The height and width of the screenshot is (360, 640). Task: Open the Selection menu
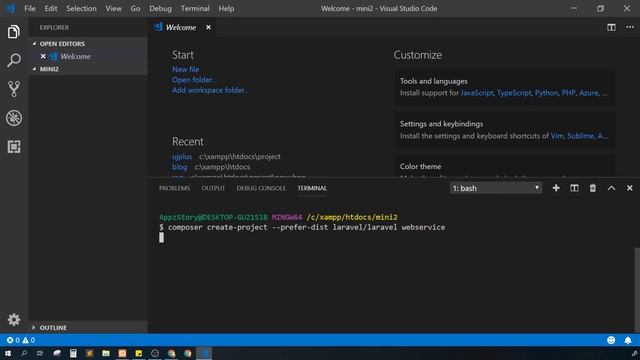coord(81,8)
